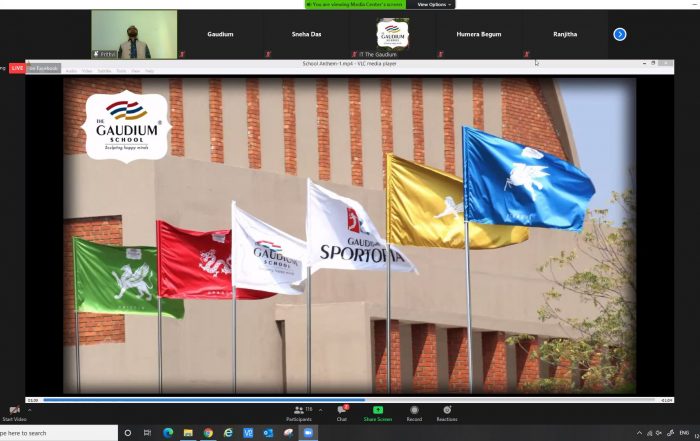Click the green Share Screen button
Screen dimensions: 700x441
click(x=378, y=413)
